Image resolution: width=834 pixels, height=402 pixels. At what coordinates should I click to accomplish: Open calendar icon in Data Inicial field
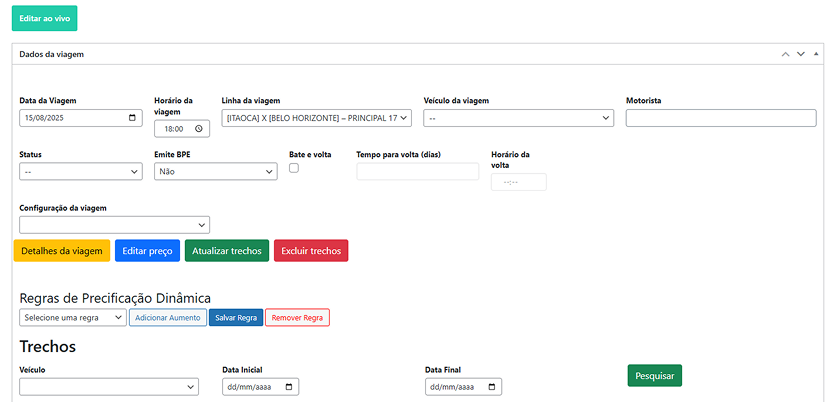289,387
